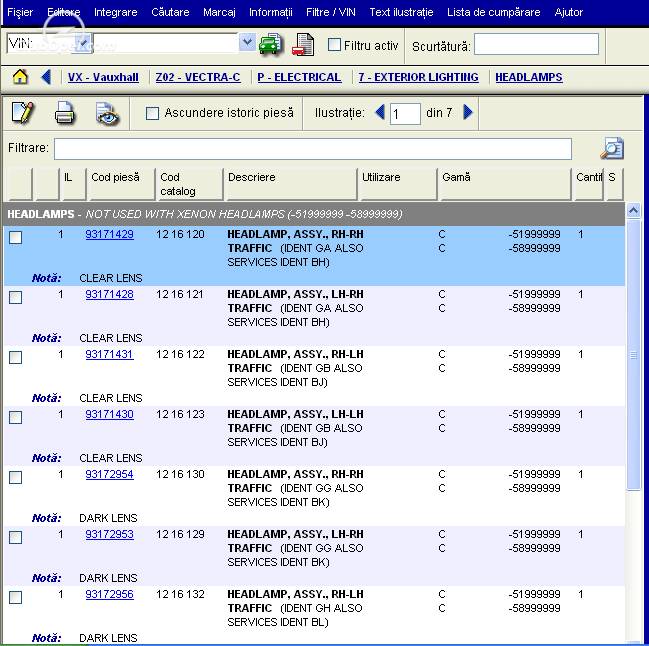This screenshot has height=646, width=649.
Task: Check the box for part 93171430
Action: point(16,418)
